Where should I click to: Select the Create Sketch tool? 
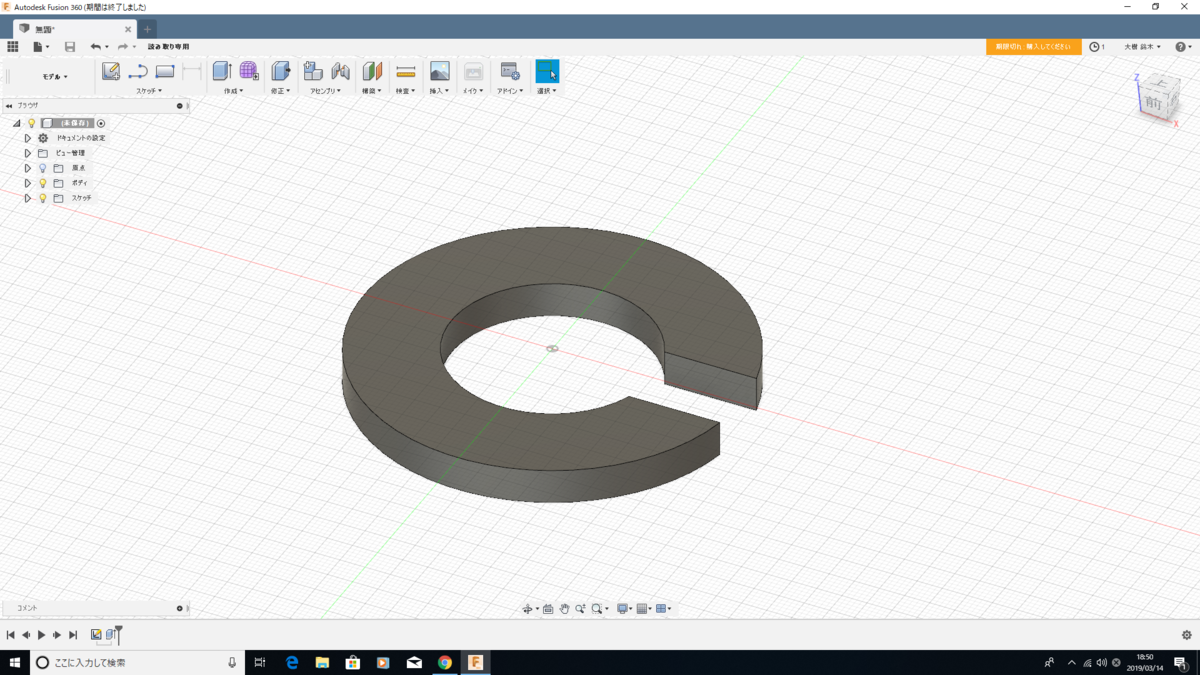[x=111, y=71]
